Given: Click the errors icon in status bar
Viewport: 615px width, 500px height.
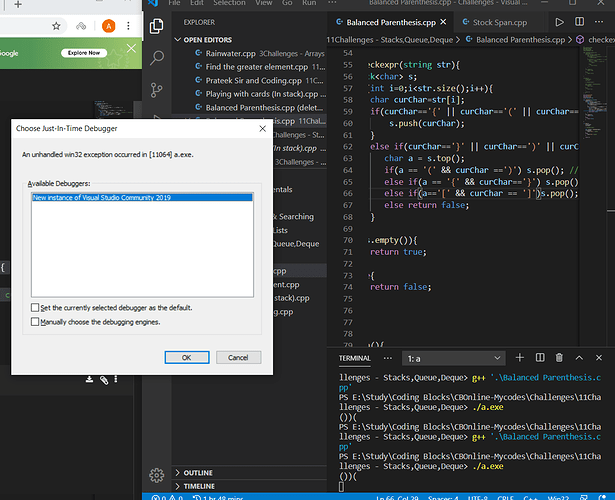Looking at the screenshot, I should 156,498.
